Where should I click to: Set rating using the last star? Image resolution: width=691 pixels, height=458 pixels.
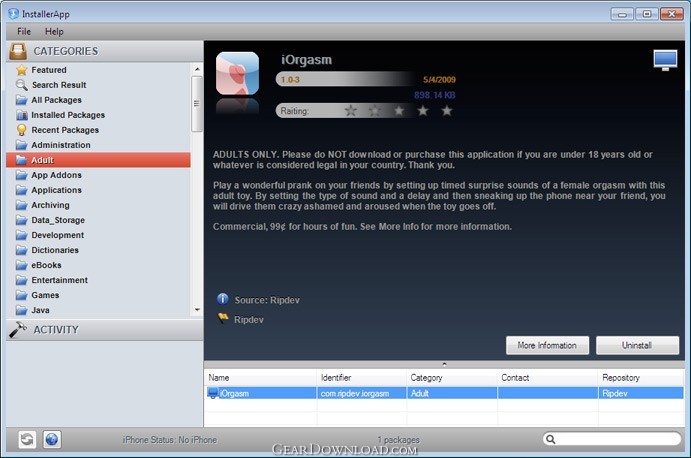[x=447, y=110]
